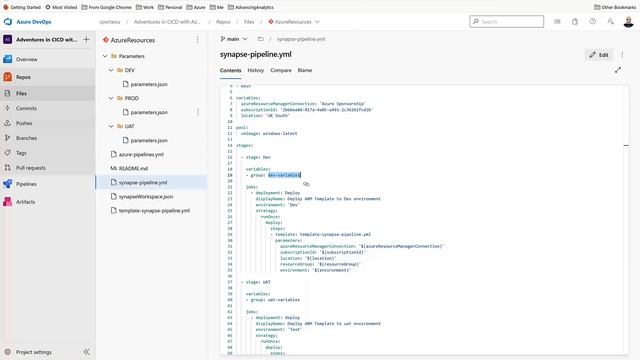Open user settings icon in the header
This screenshot has width=640, height=360.
click(x=611, y=22)
